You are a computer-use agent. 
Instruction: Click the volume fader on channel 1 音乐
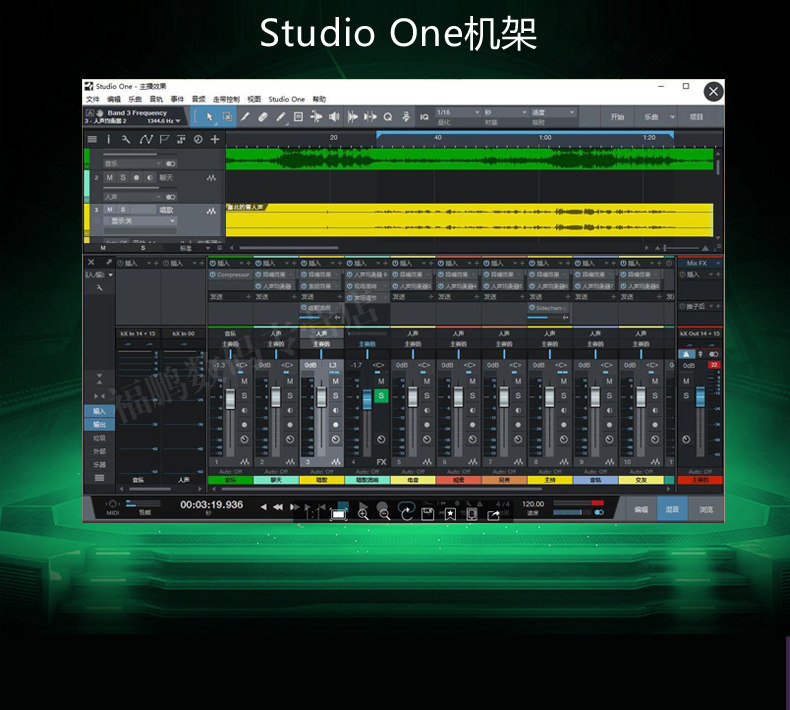[x=230, y=398]
